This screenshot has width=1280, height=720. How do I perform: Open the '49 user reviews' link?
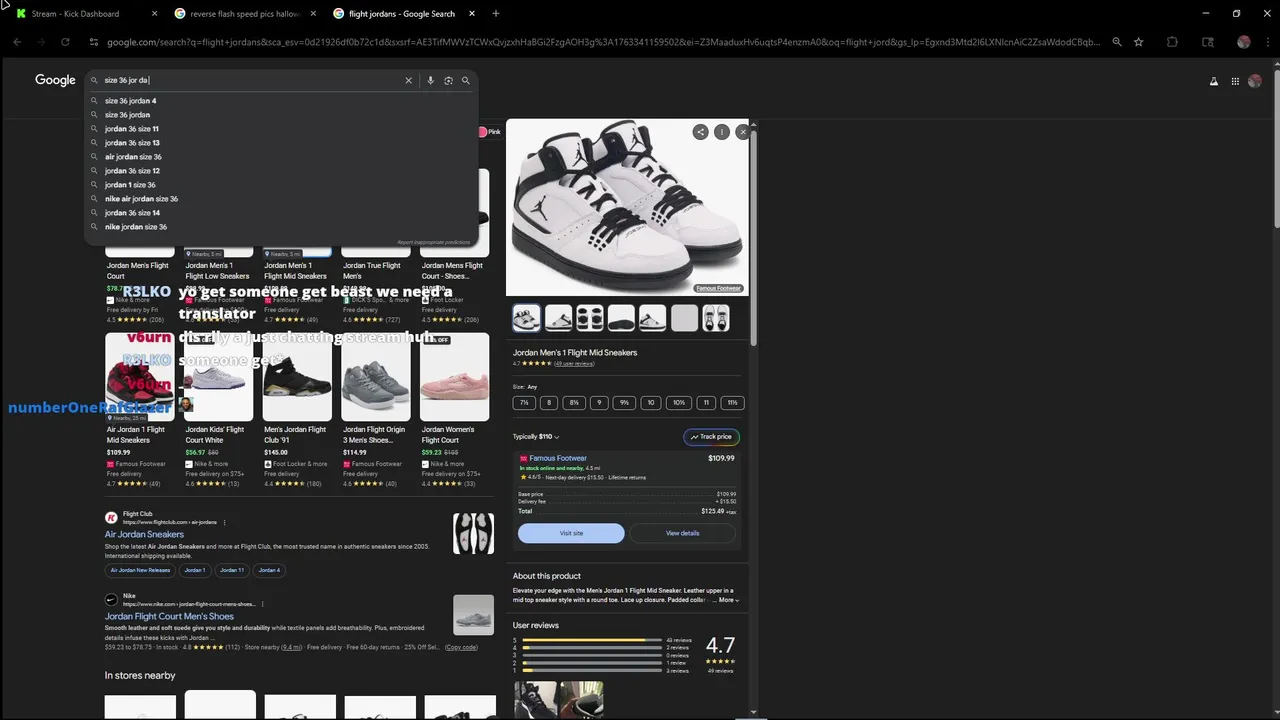[x=574, y=364]
